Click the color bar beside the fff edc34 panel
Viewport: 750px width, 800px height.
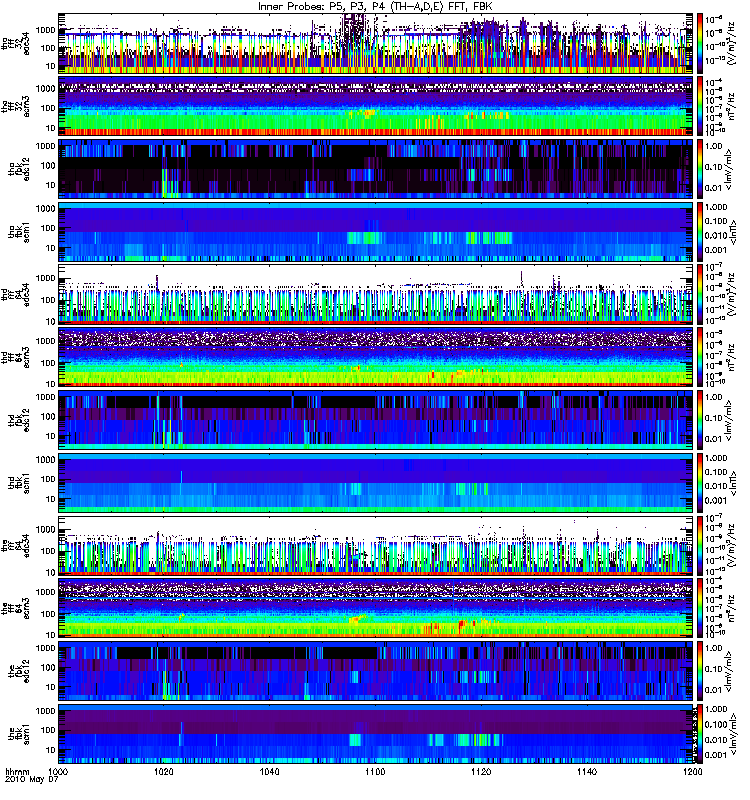point(700,545)
